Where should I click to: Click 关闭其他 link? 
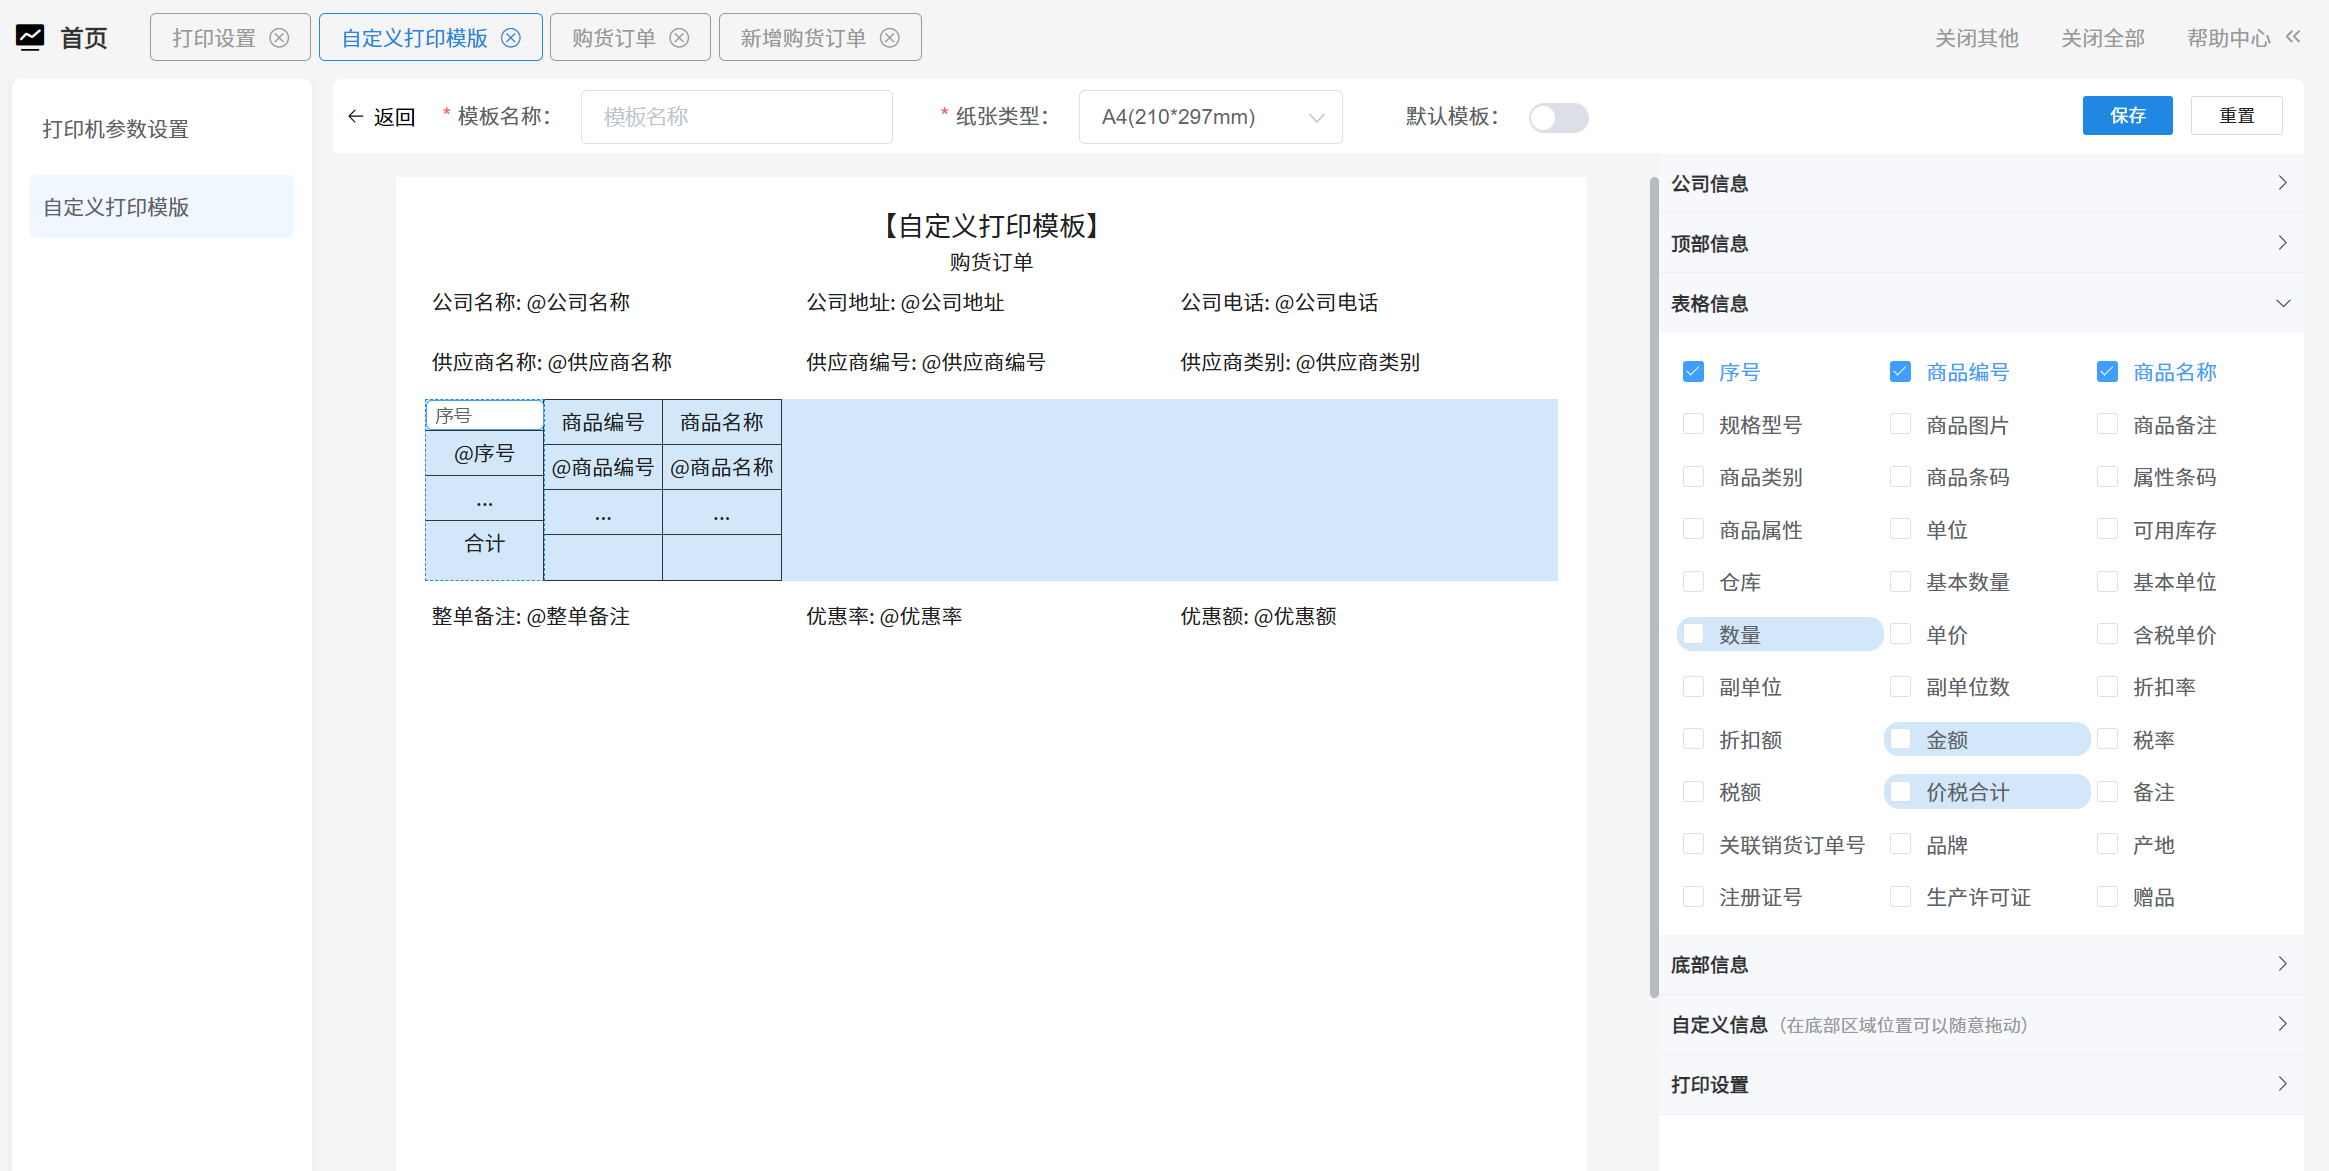coord(1976,38)
